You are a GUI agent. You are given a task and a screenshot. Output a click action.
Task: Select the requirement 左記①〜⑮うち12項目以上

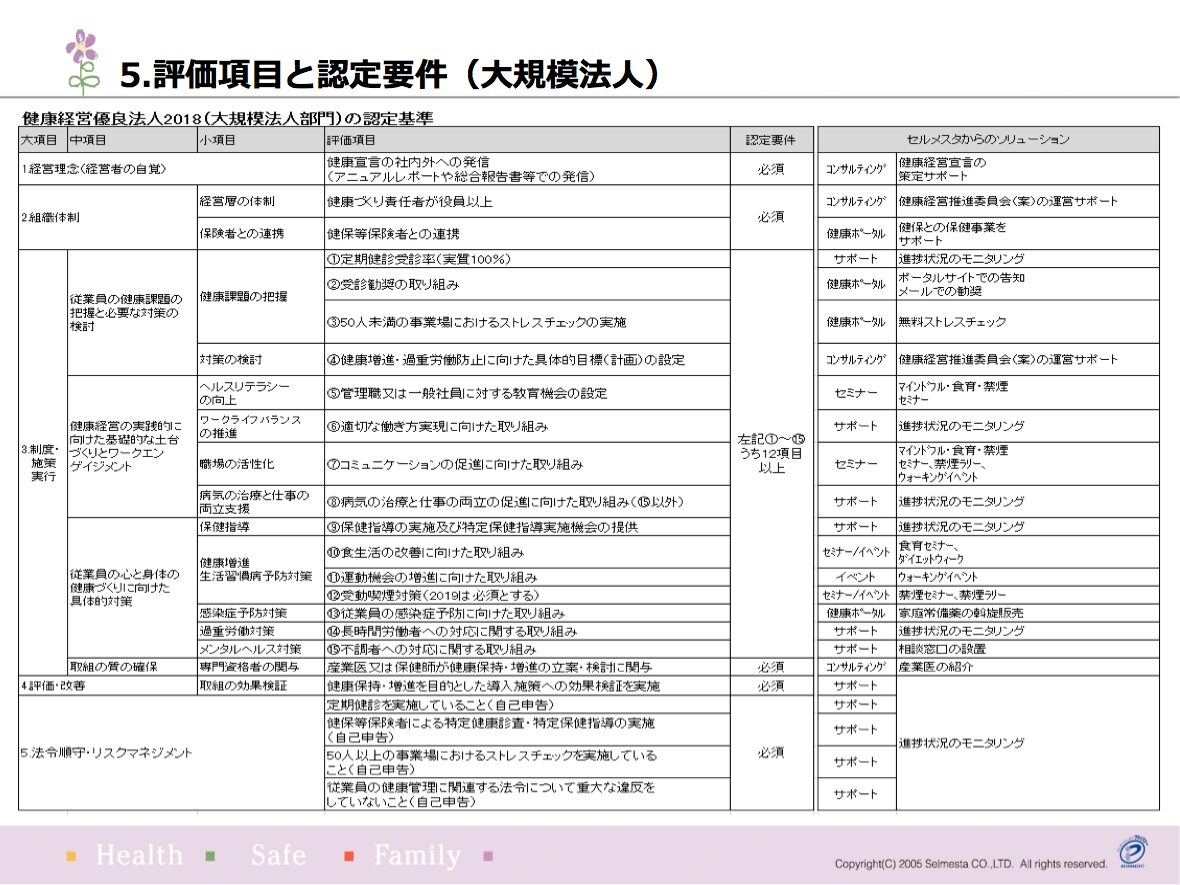771,454
